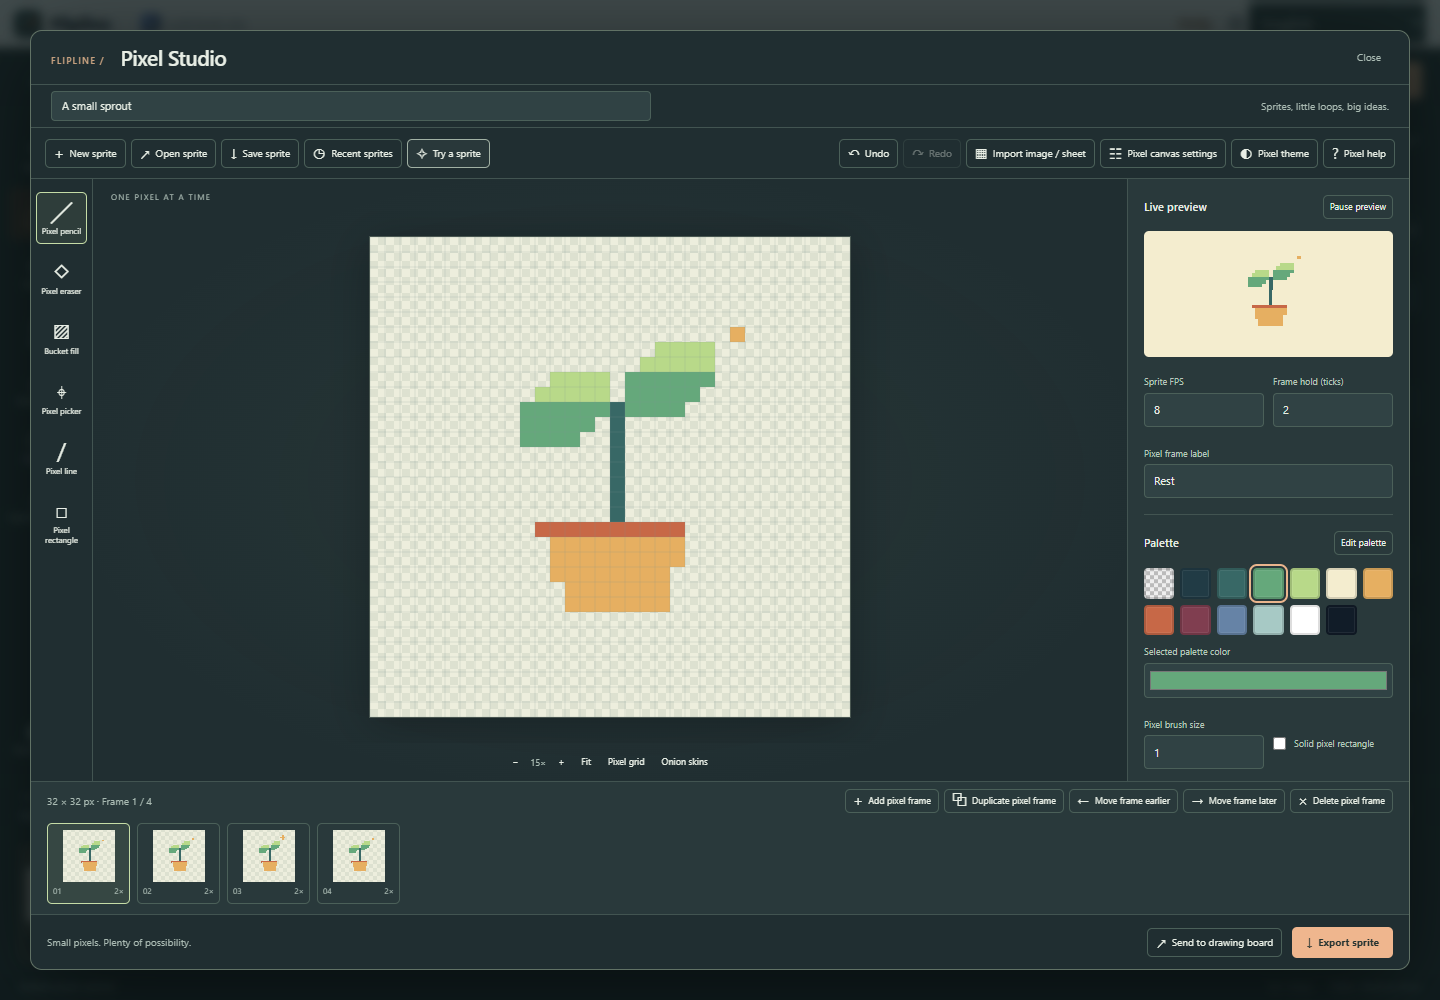Add a new pixel frame

[892, 801]
